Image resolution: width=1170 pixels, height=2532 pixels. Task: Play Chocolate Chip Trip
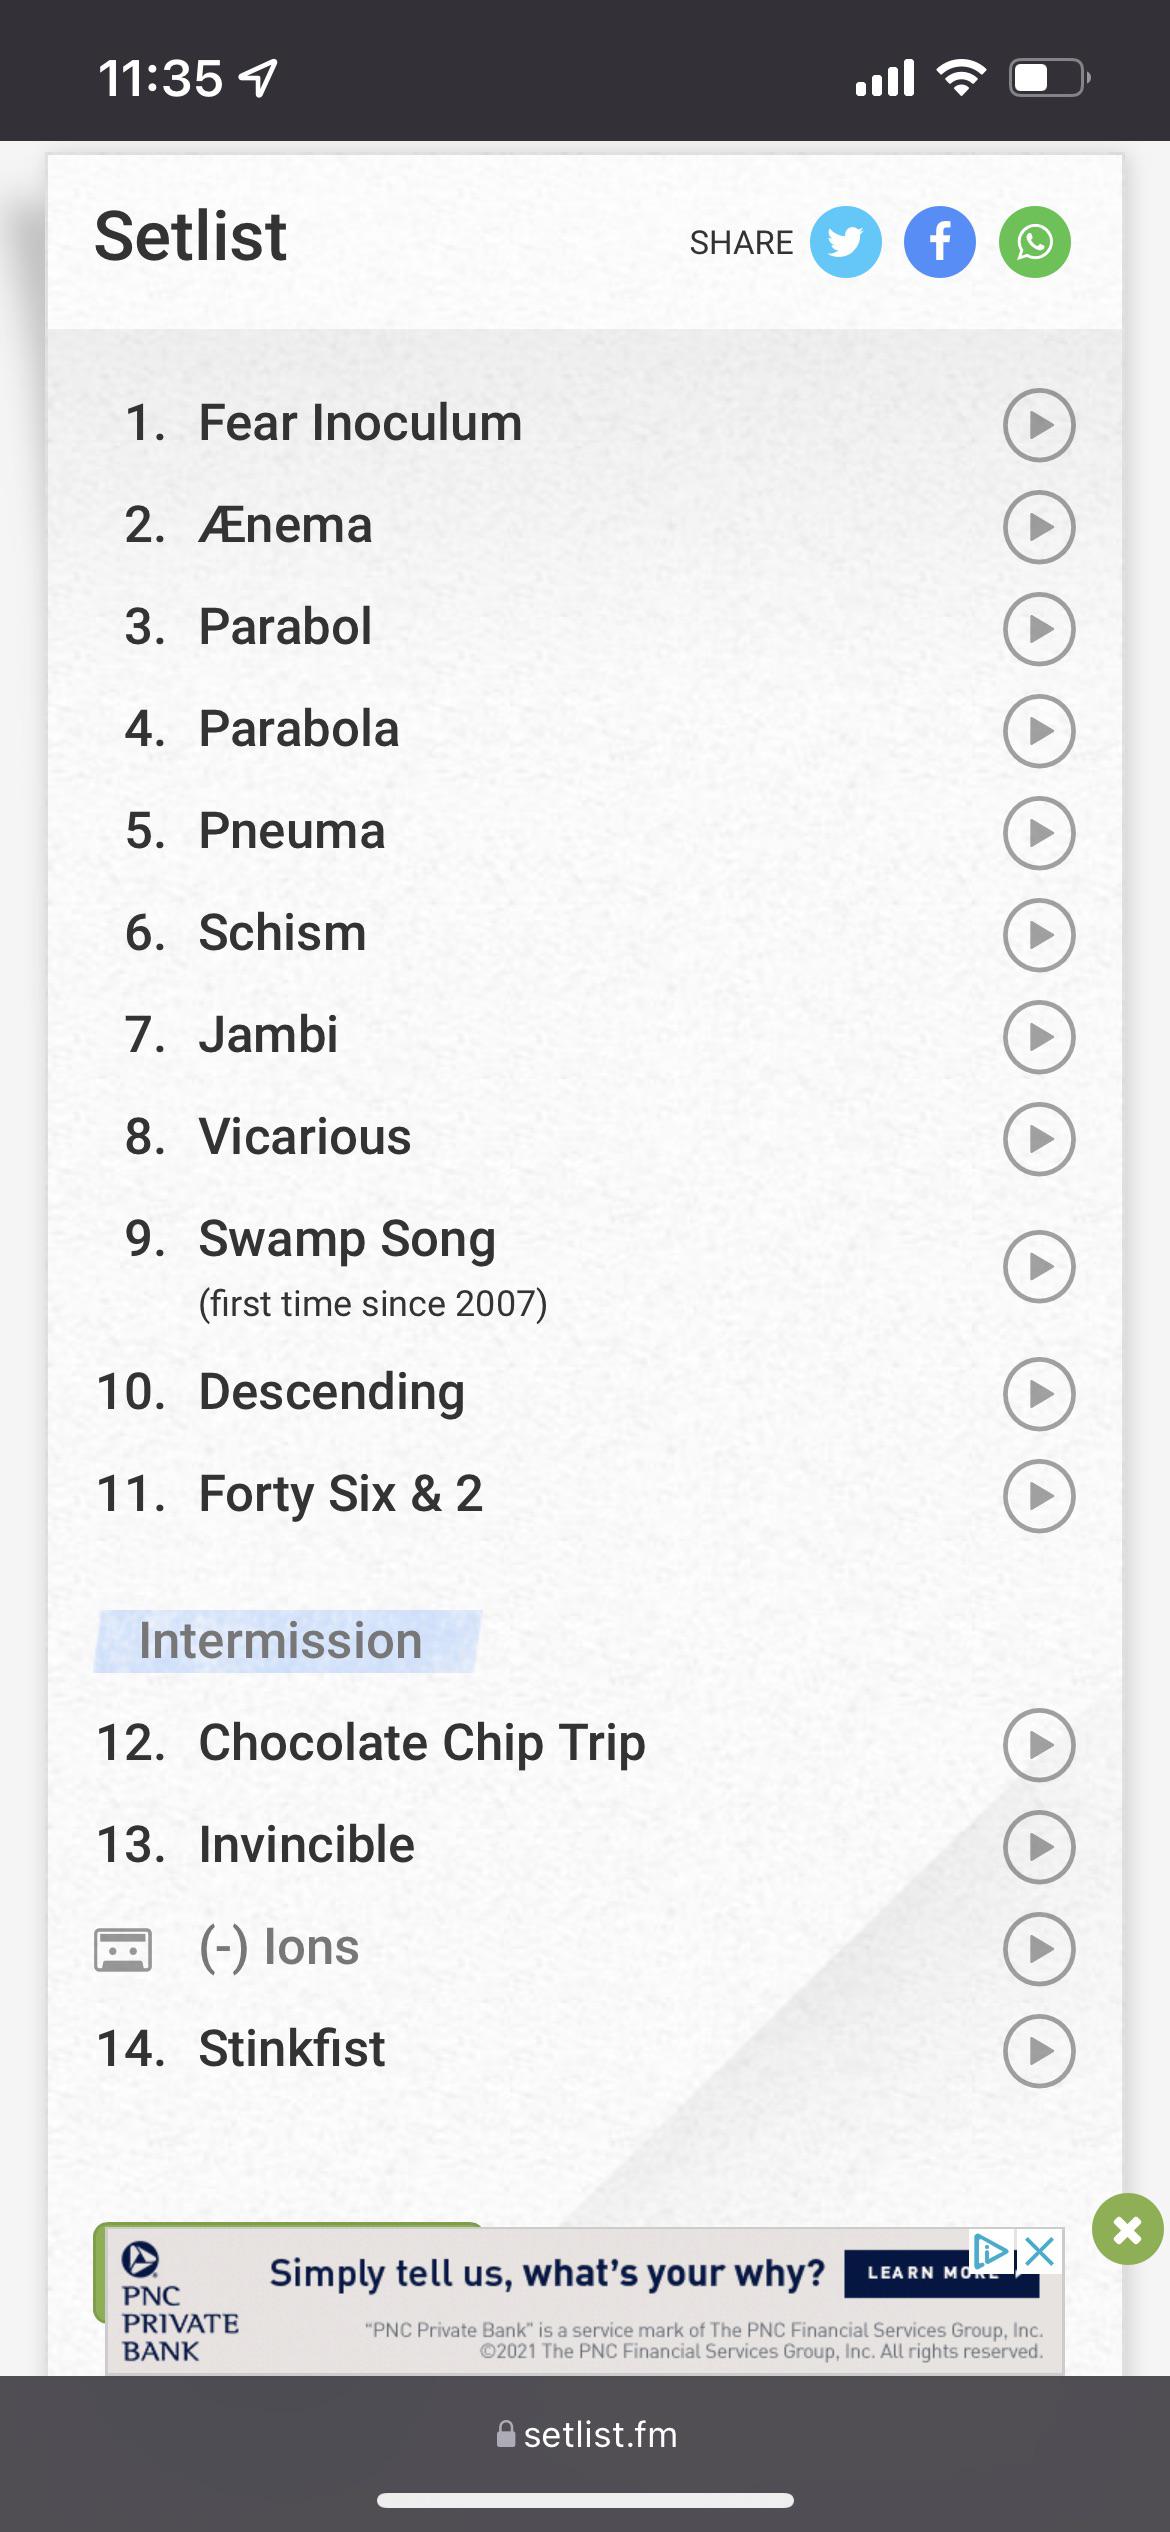click(1039, 1745)
